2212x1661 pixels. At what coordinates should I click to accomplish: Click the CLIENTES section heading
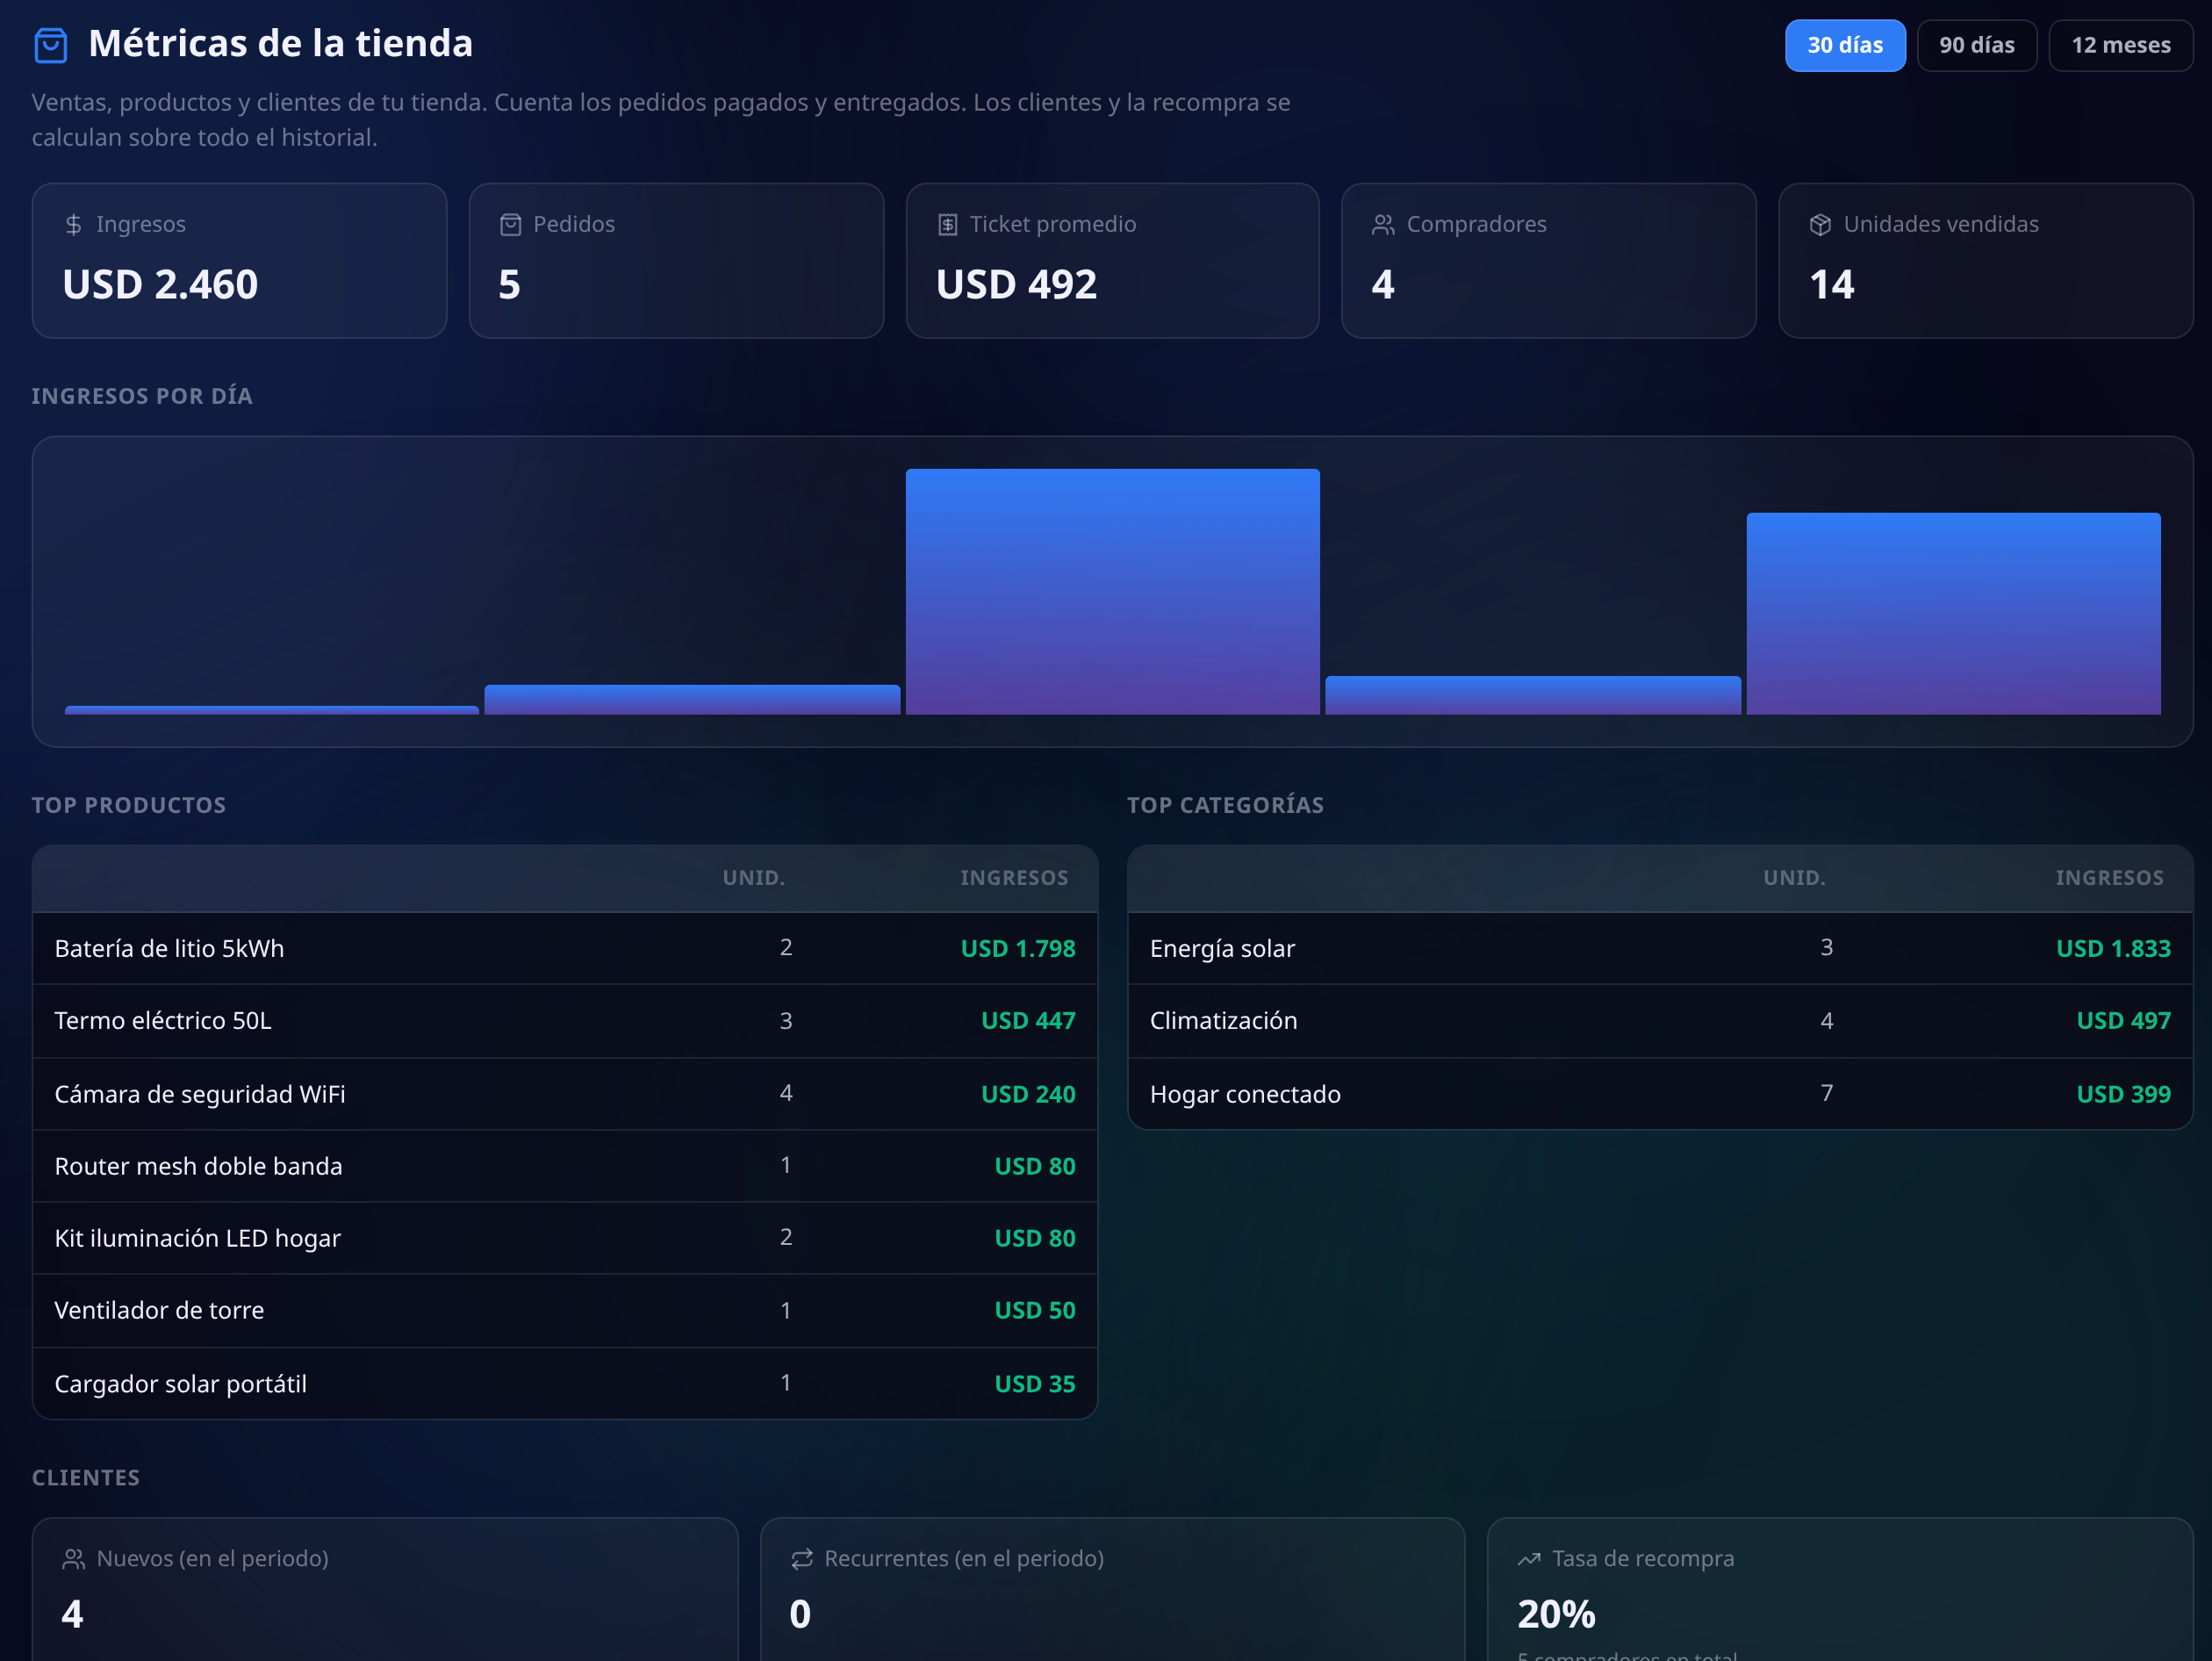coord(86,1478)
